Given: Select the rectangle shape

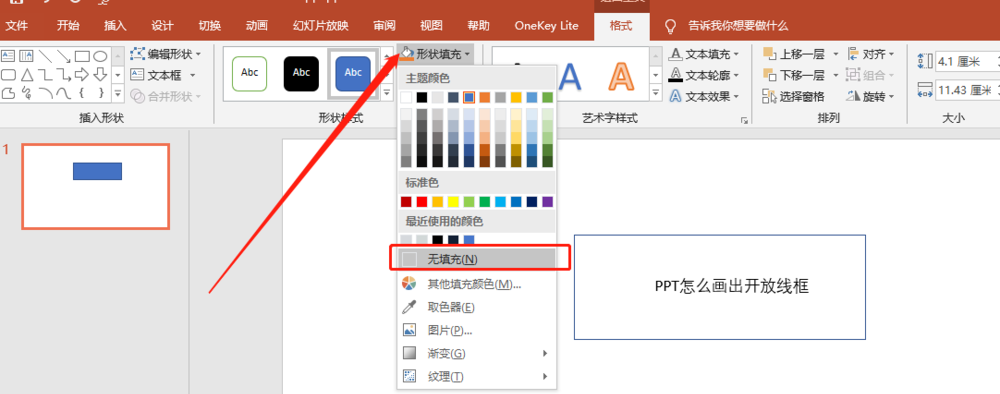Looking at the screenshot, I should tap(82, 56).
